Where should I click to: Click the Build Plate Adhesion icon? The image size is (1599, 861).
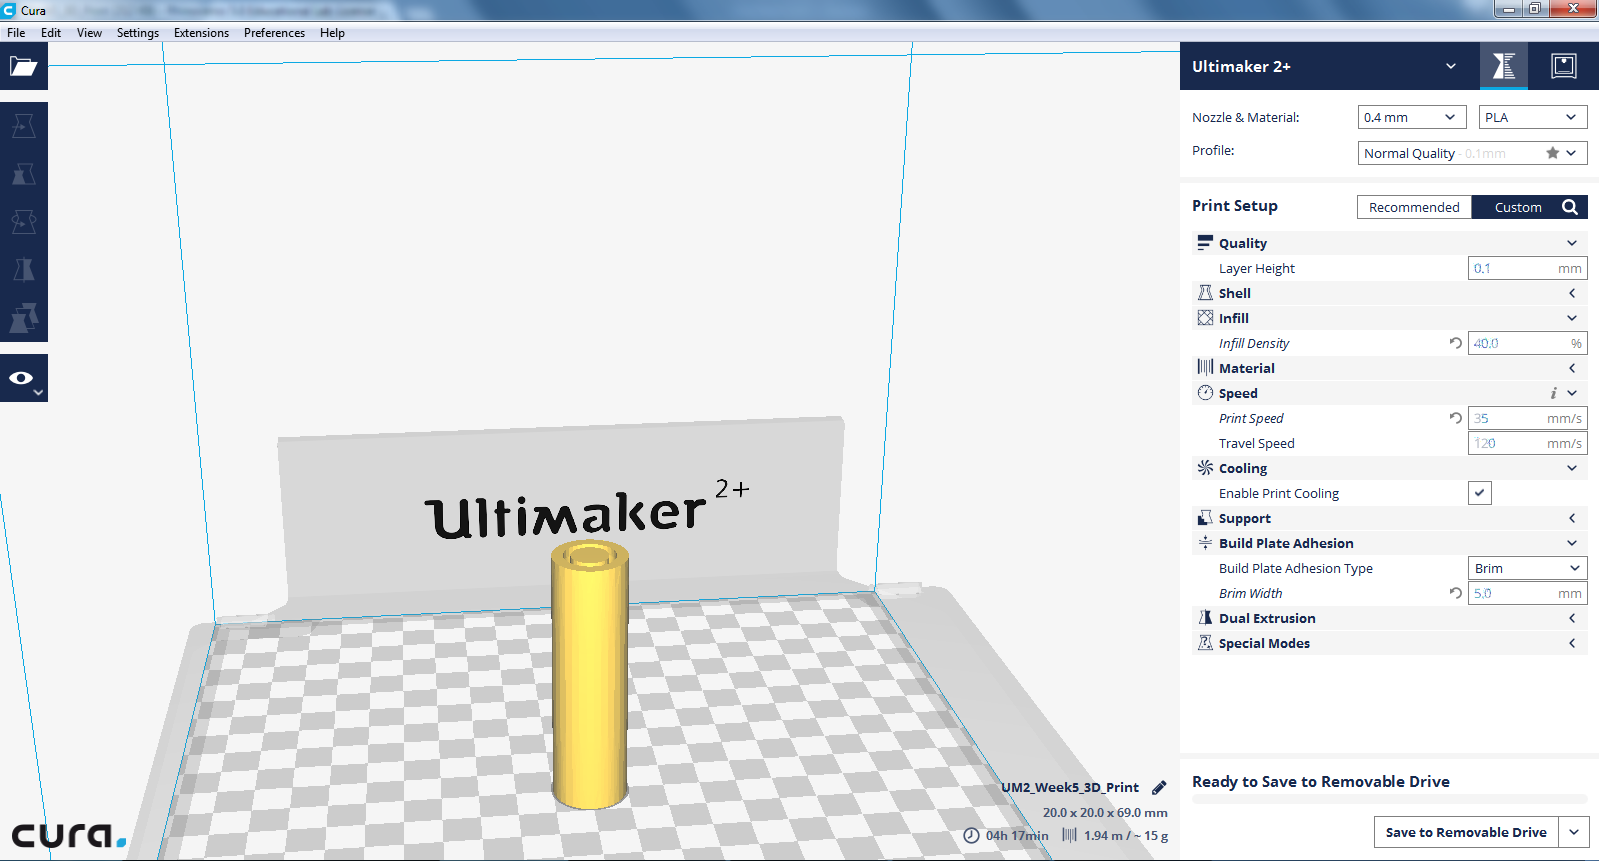click(x=1205, y=543)
